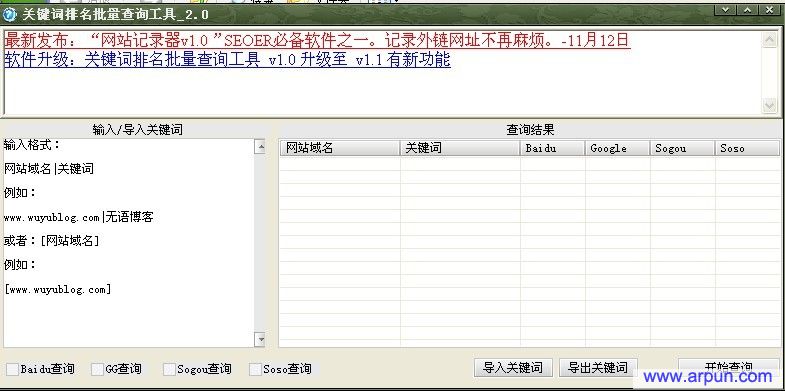Click the announcement panel's scroll down arrow
This screenshot has height=391, width=785.
pos(769,105)
